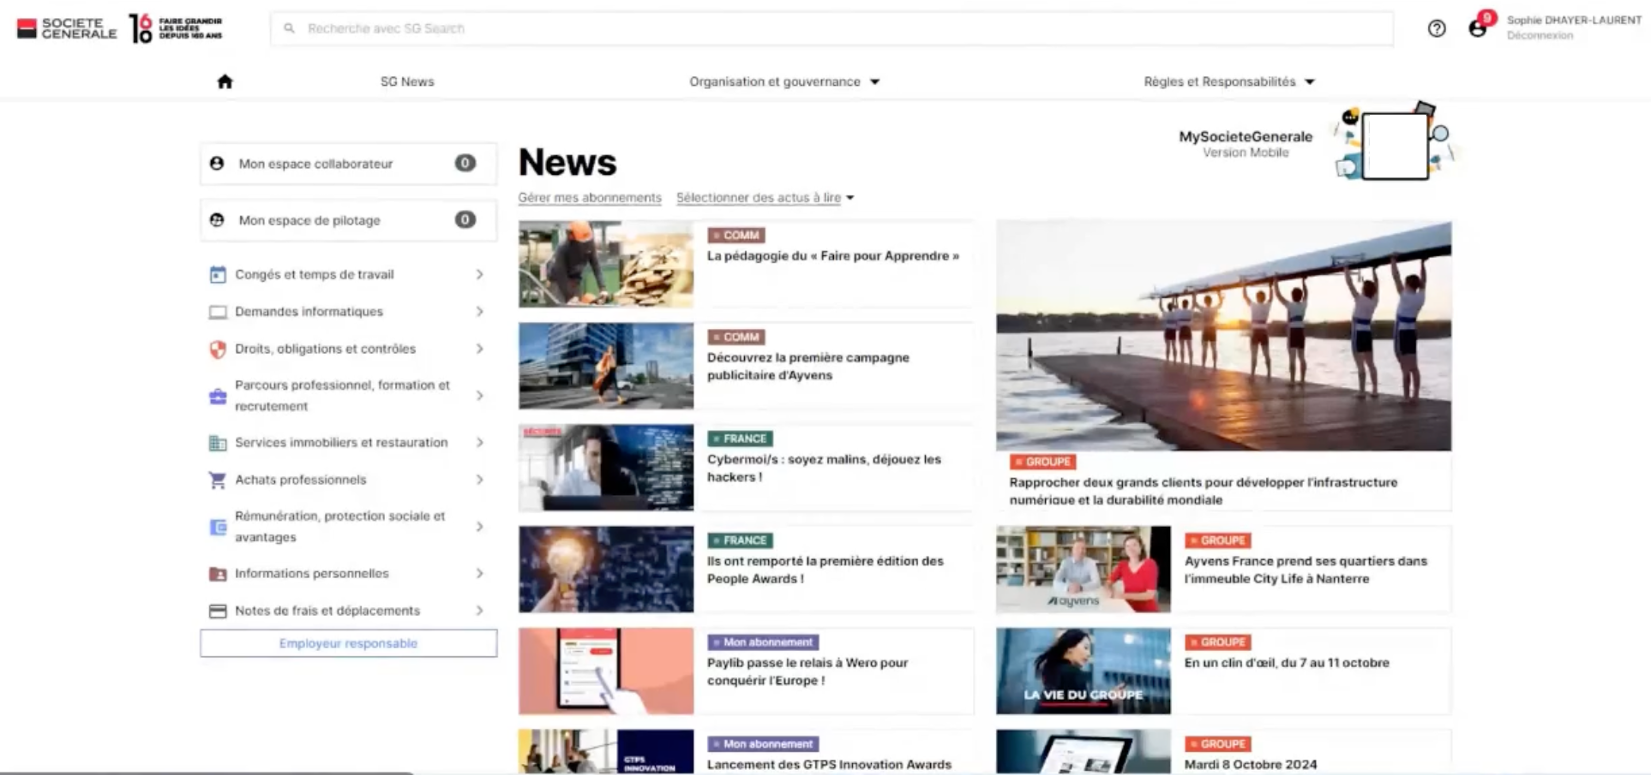The height and width of the screenshot is (776, 1652).
Task: Click the search magnifier icon
Action: tap(289, 29)
